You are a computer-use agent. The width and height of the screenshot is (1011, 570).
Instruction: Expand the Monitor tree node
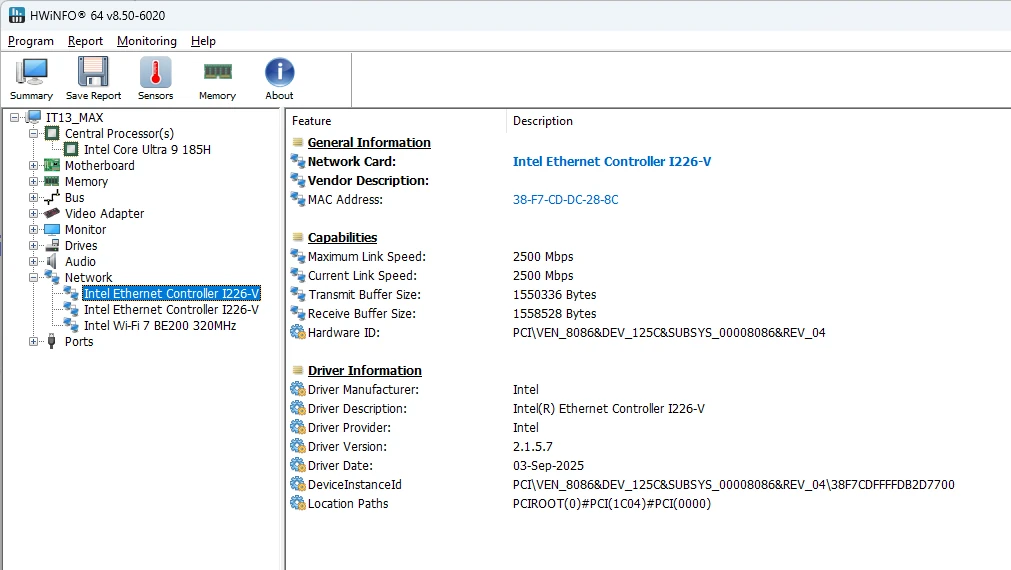tap(34, 230)
